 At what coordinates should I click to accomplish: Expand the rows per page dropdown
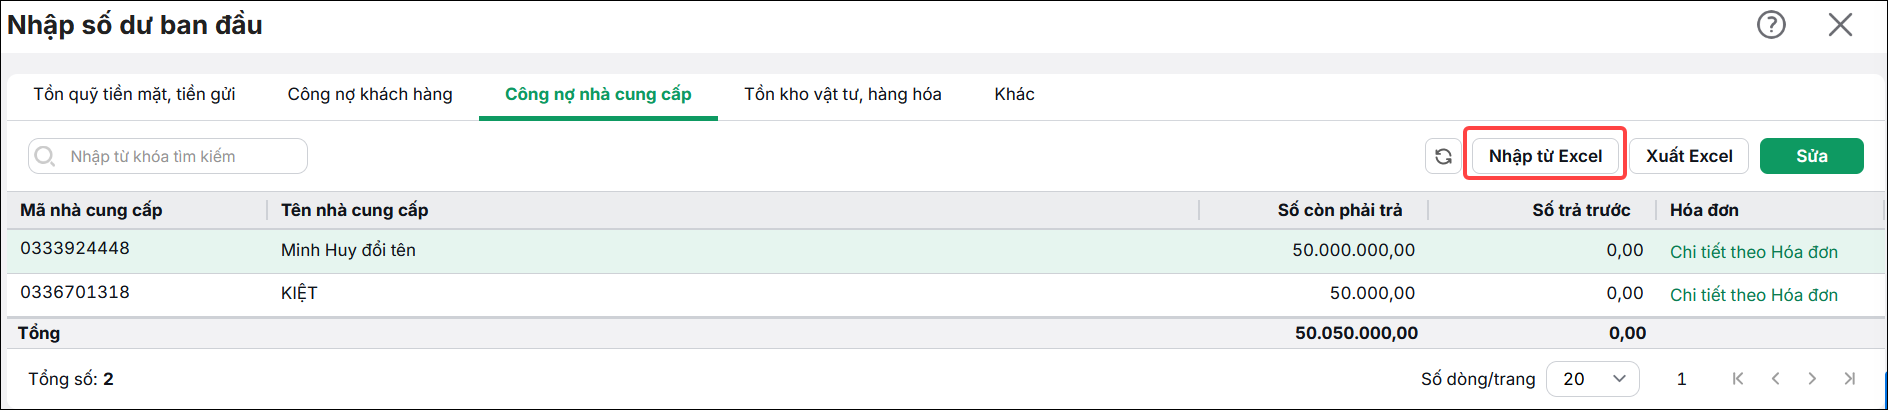[1593, 379]
